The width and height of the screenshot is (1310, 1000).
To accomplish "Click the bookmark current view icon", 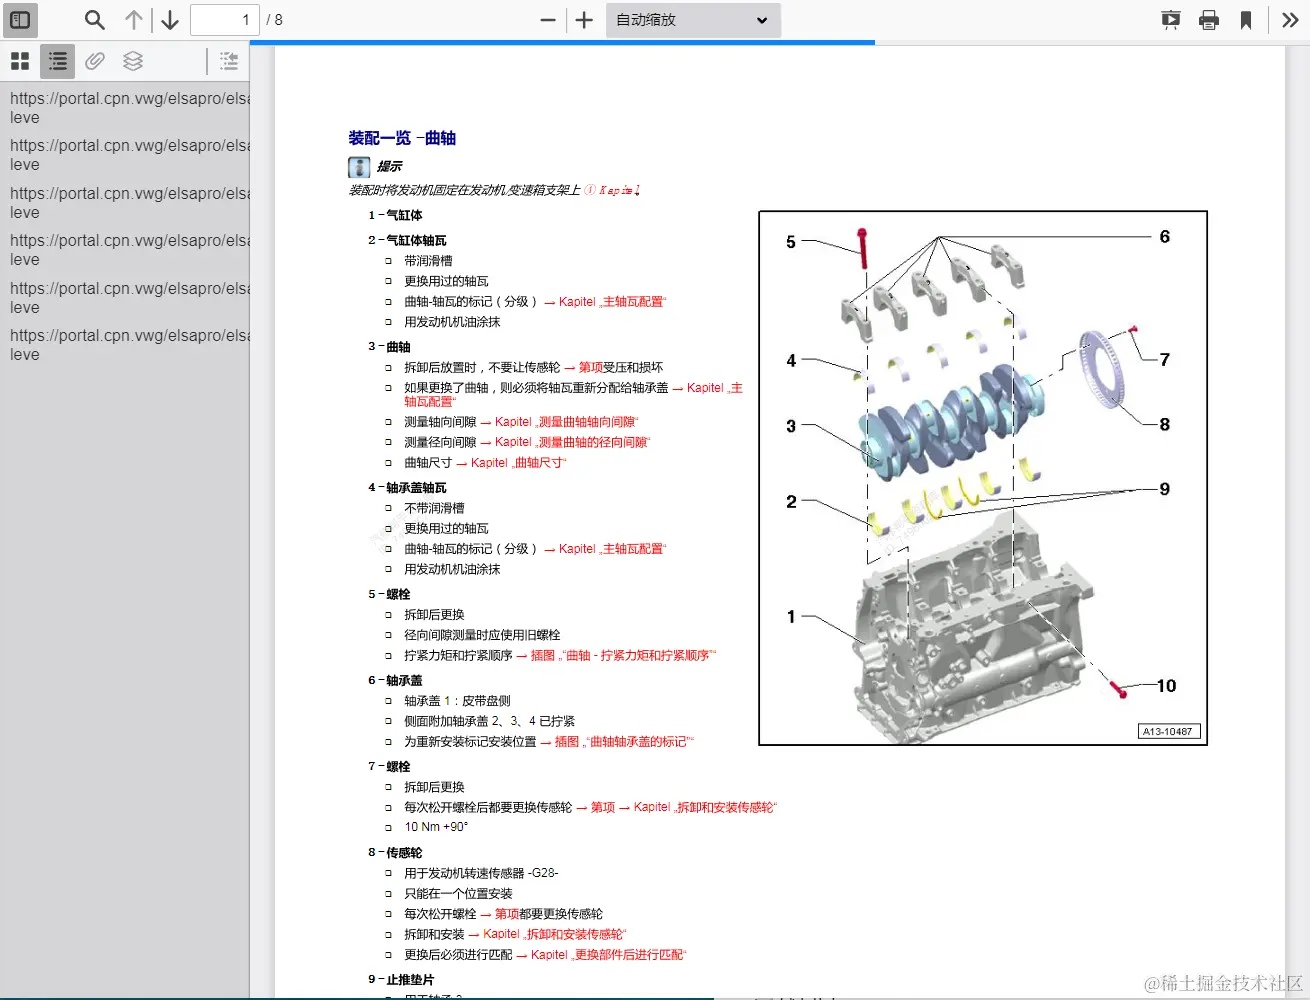I will 1246,20.
